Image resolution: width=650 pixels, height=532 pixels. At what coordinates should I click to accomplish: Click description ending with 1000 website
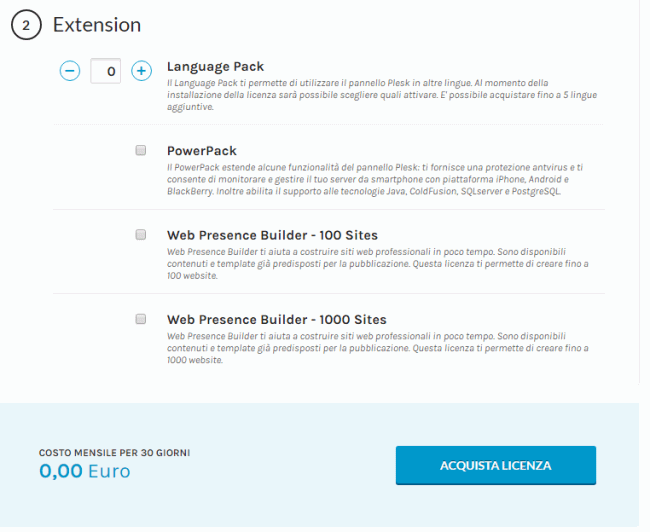(x=378, y=348)
